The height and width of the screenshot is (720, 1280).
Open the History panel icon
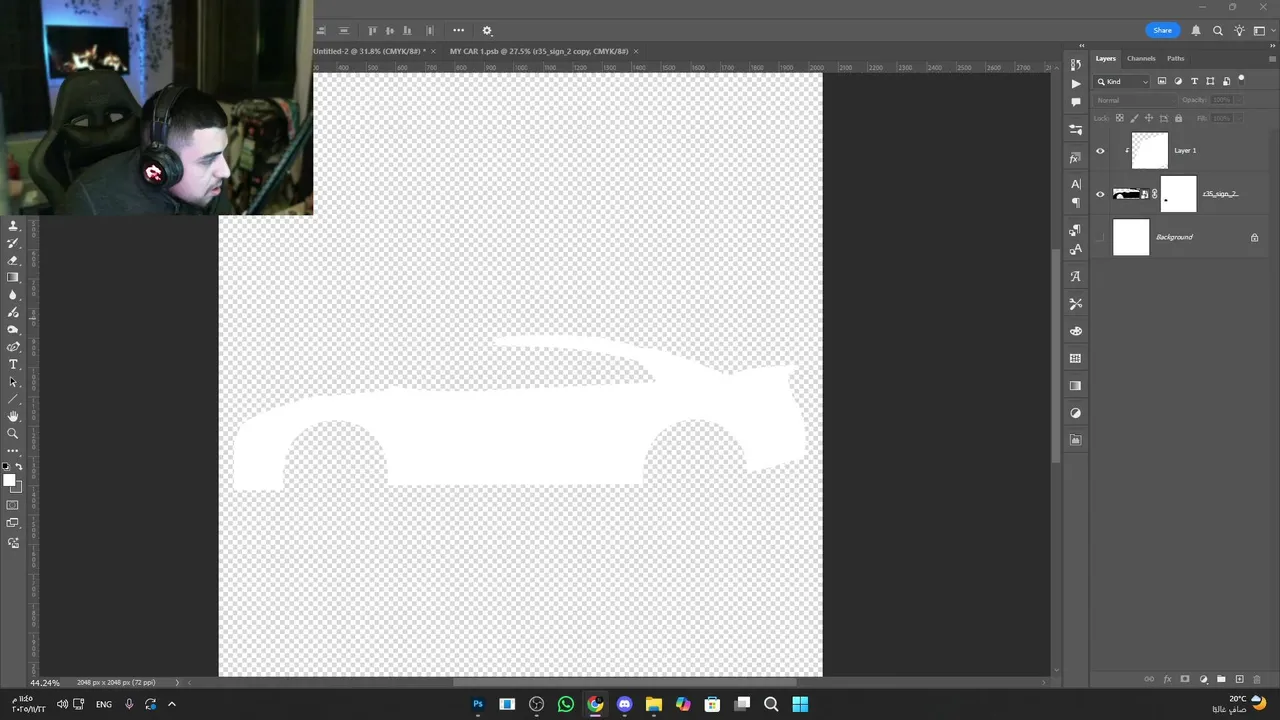point(1076,65)
